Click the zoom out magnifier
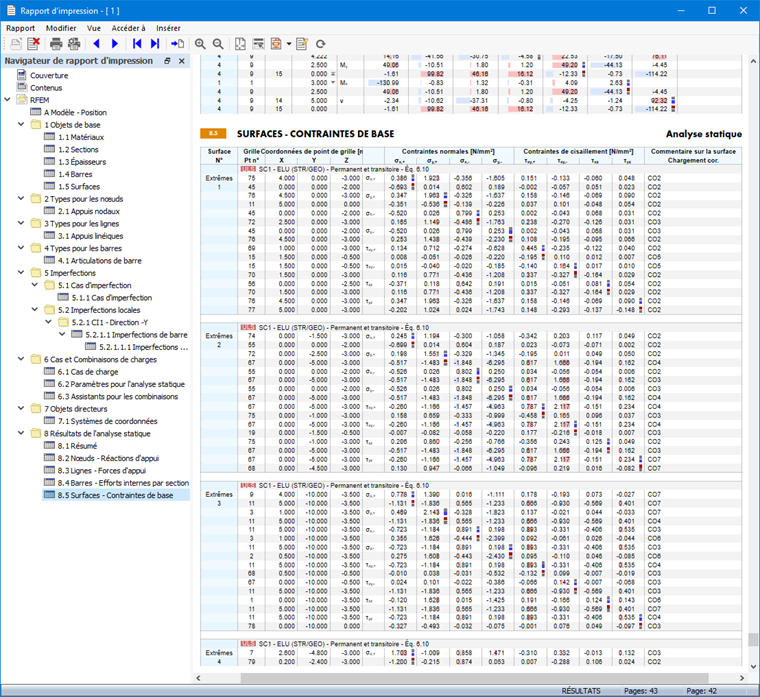Image resolution: width=760 pixels, height=697 pixels. click(217, 44)
